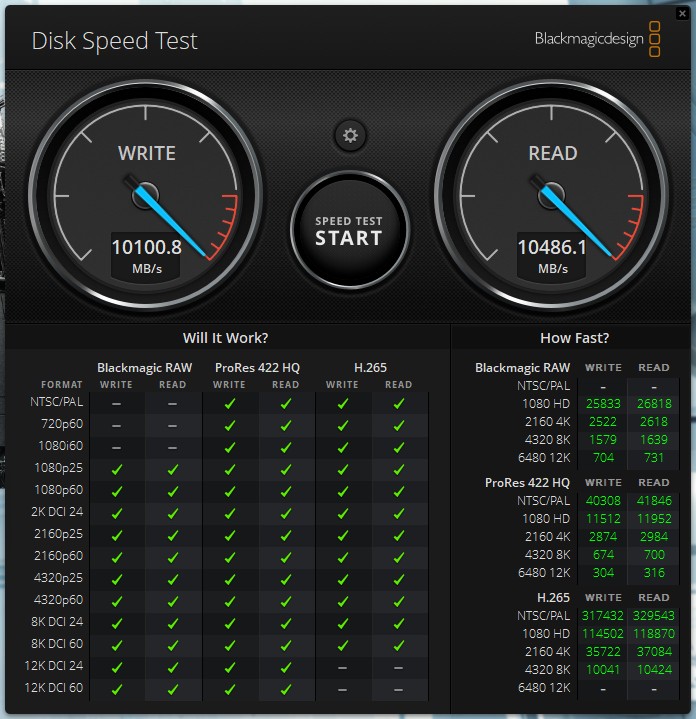Click the ProRes 422 HQ 1080 HD read value 11952
Image resolution: width=696 pixels, height=719 pixels.
[654, 518]
